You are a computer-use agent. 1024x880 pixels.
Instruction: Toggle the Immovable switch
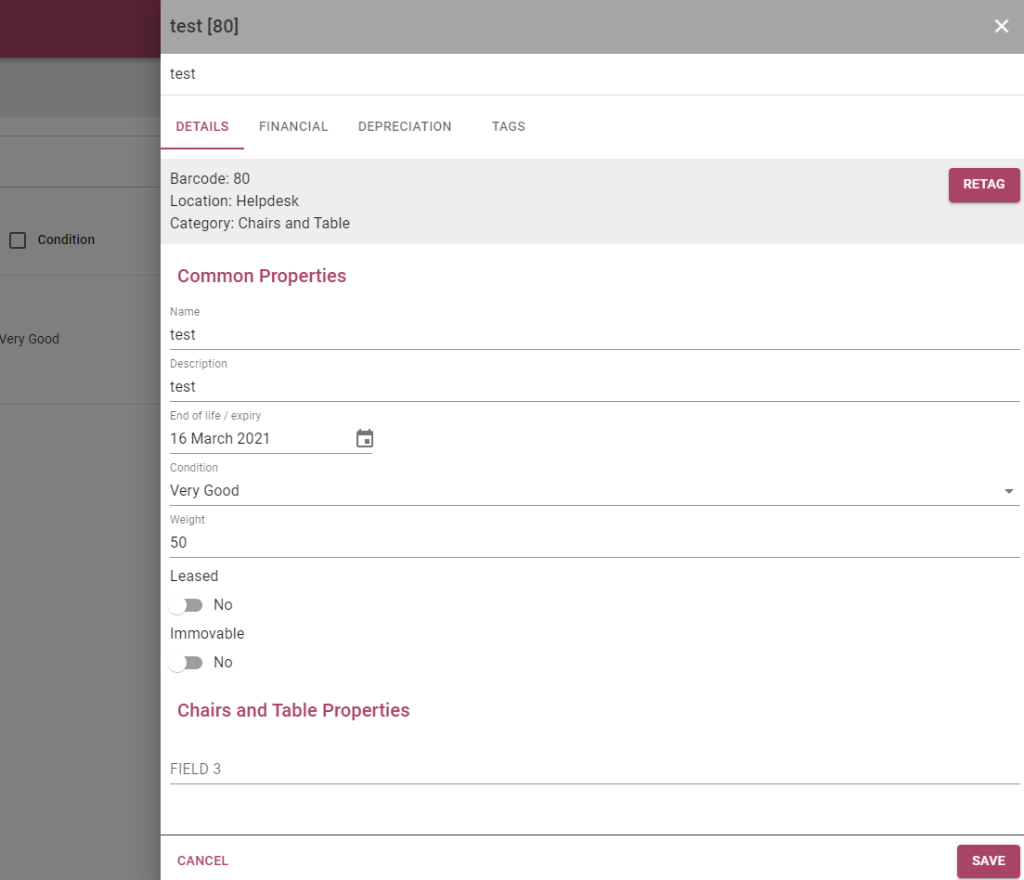point(186,663)
